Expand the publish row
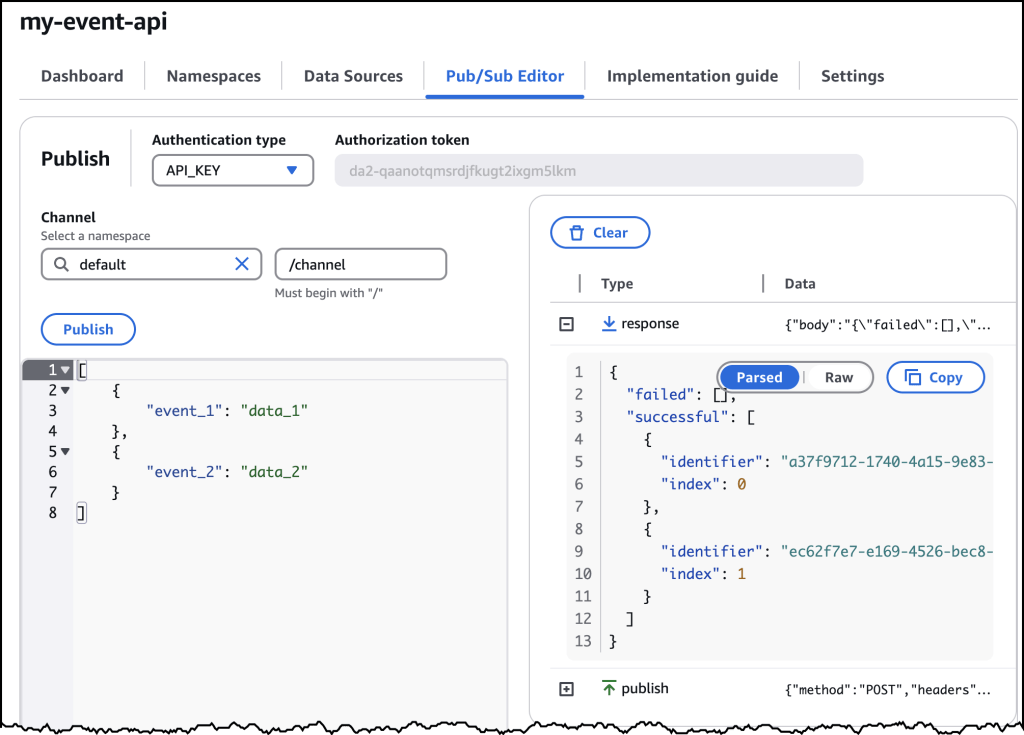Screen dimensions: 1024x735 click(x=566, y=689)
